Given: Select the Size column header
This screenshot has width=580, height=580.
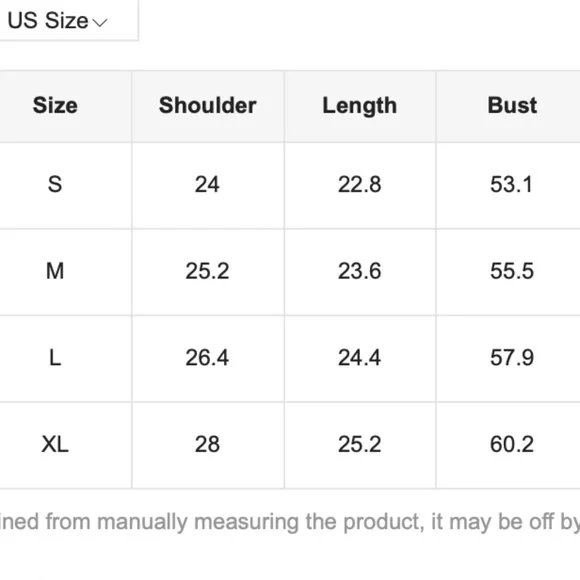Looking at the screenshot, I should pyautogui.click(x=55, y=105).
